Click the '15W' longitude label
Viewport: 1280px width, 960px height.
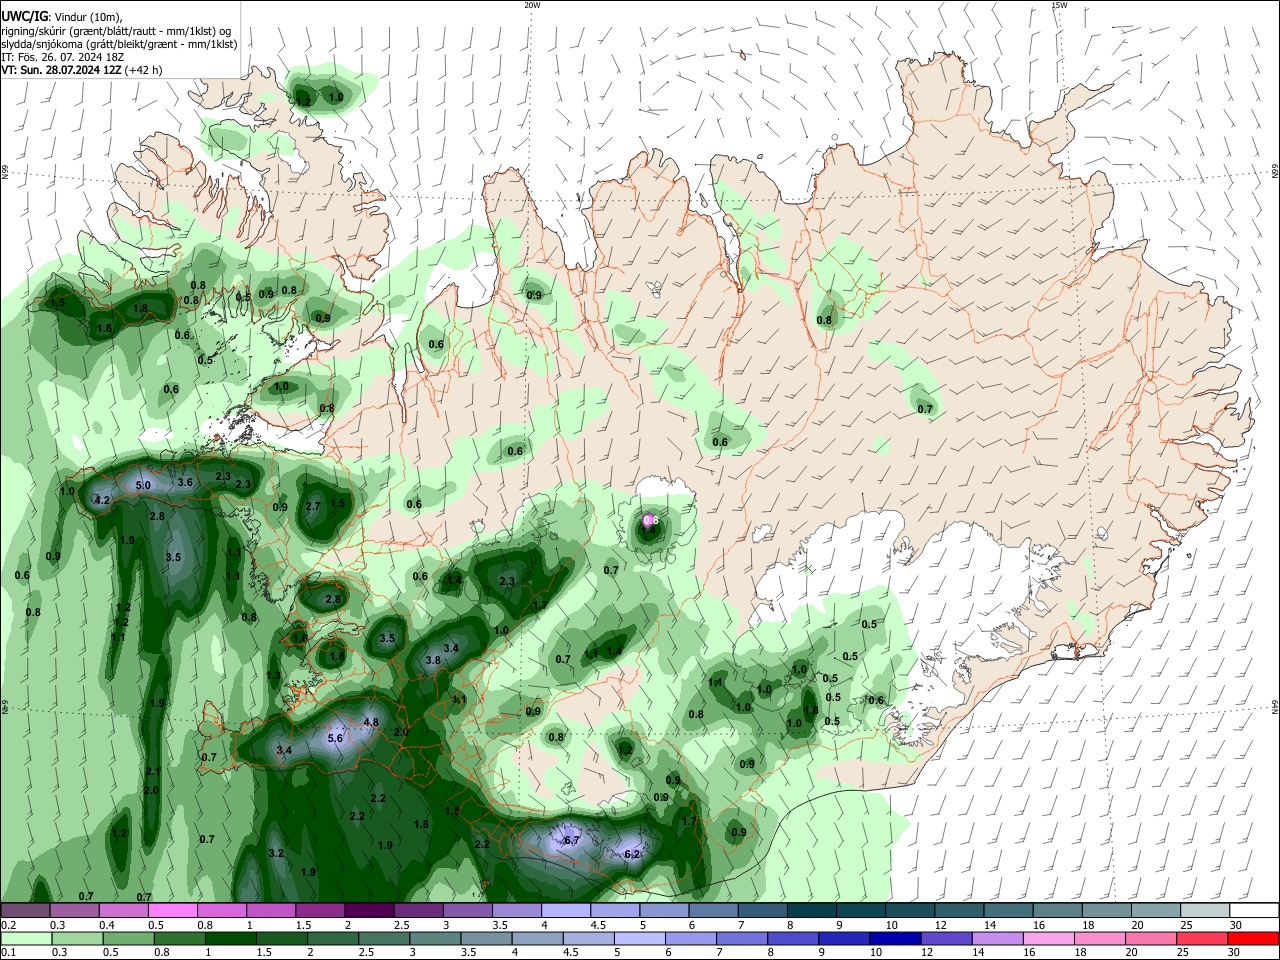point(1059,5)
